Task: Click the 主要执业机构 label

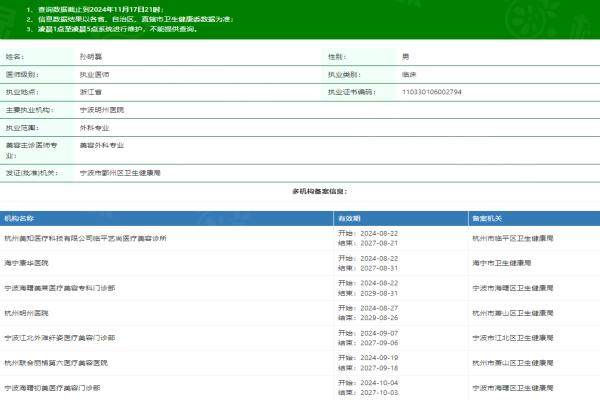Action: coord(29,110)
